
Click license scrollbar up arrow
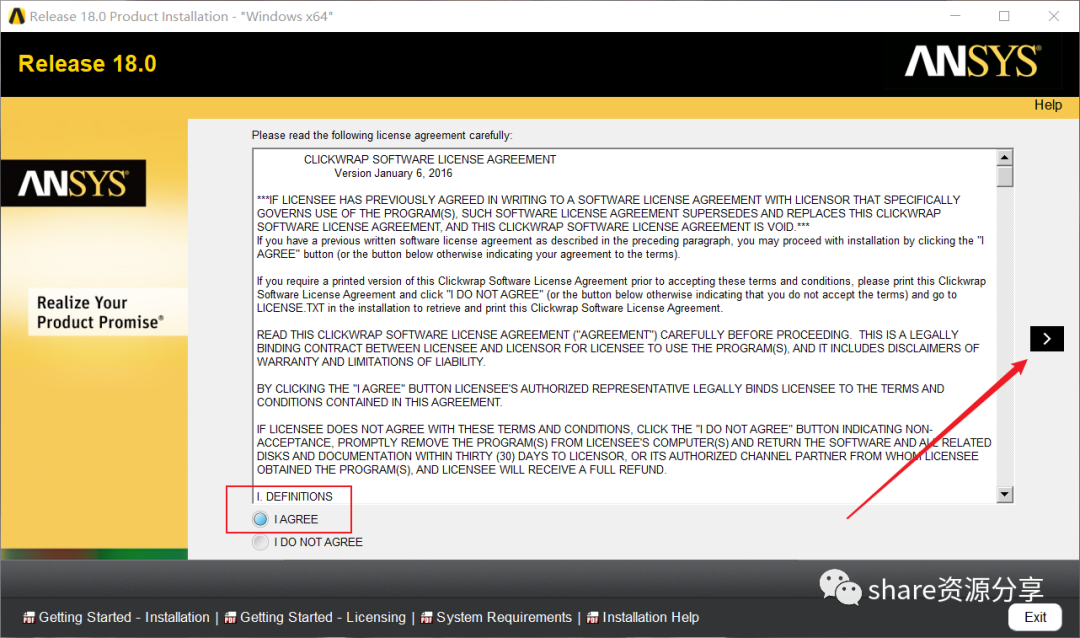click(x=1005, y=157)
